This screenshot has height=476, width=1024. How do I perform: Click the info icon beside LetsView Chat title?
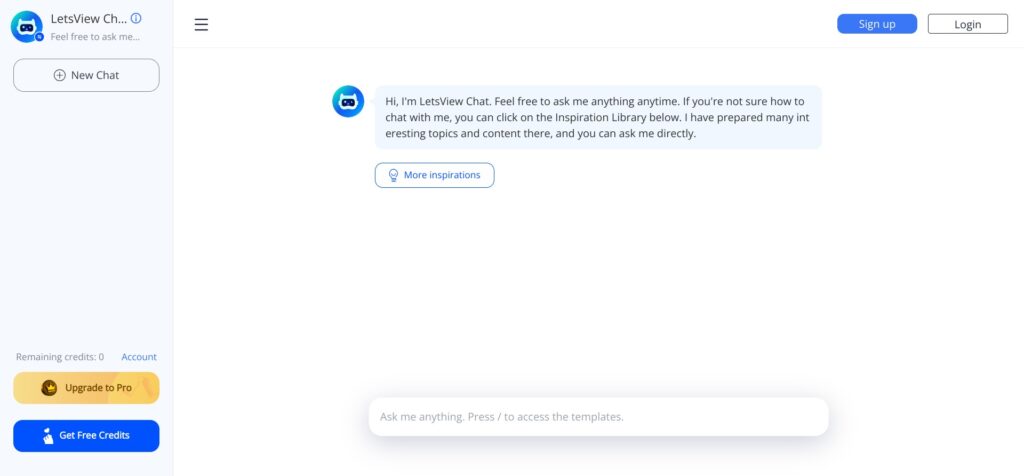pyautogui.click(x=136, y=18)
